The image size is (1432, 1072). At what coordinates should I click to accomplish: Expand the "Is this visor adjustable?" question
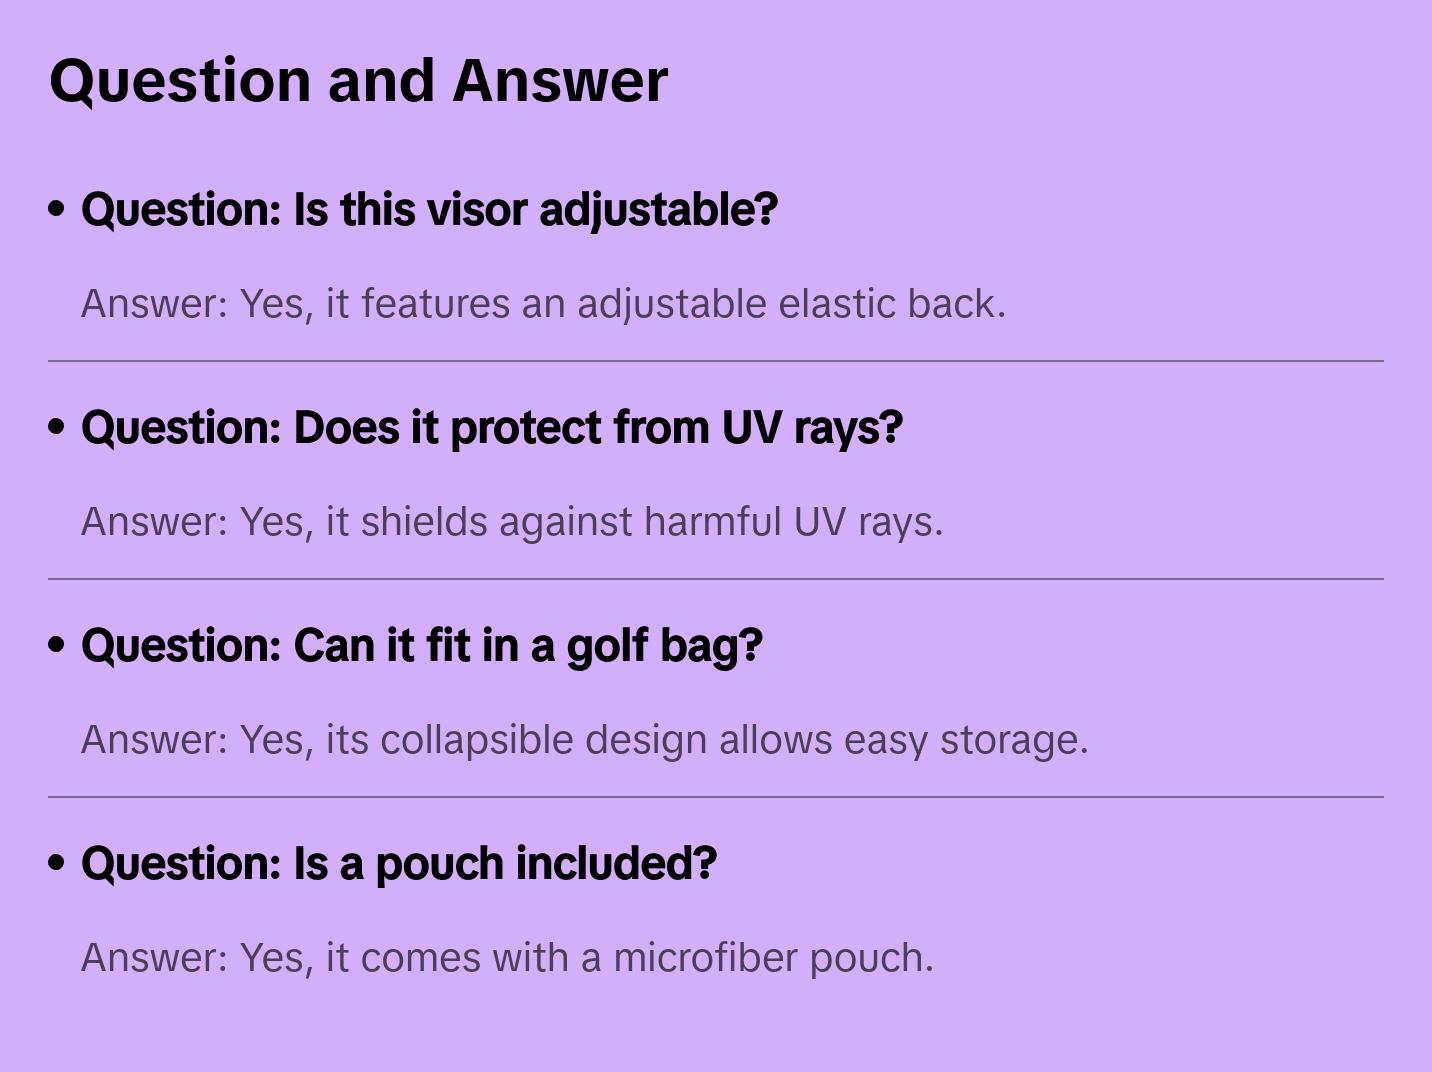click(430, 210)
